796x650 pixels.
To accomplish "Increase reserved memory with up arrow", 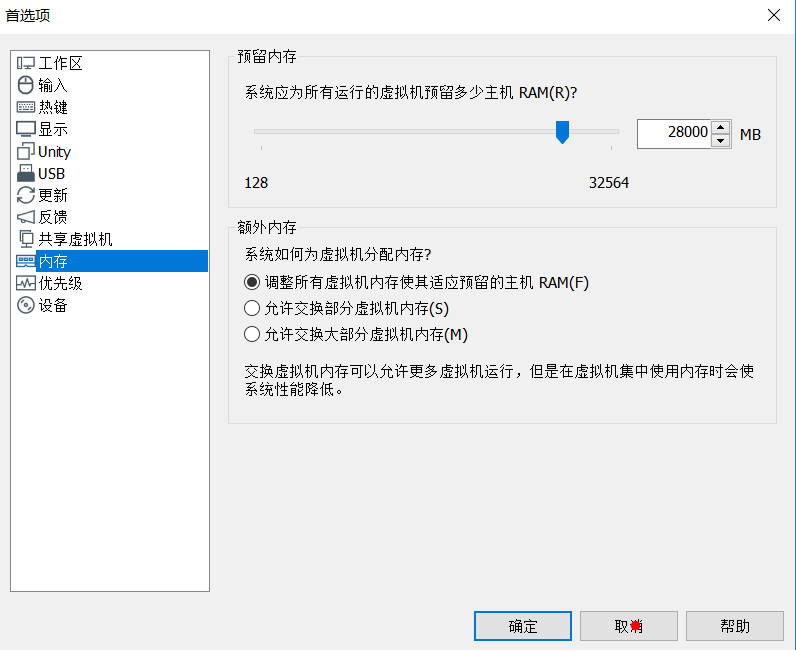I will click(x=721, y=127).
